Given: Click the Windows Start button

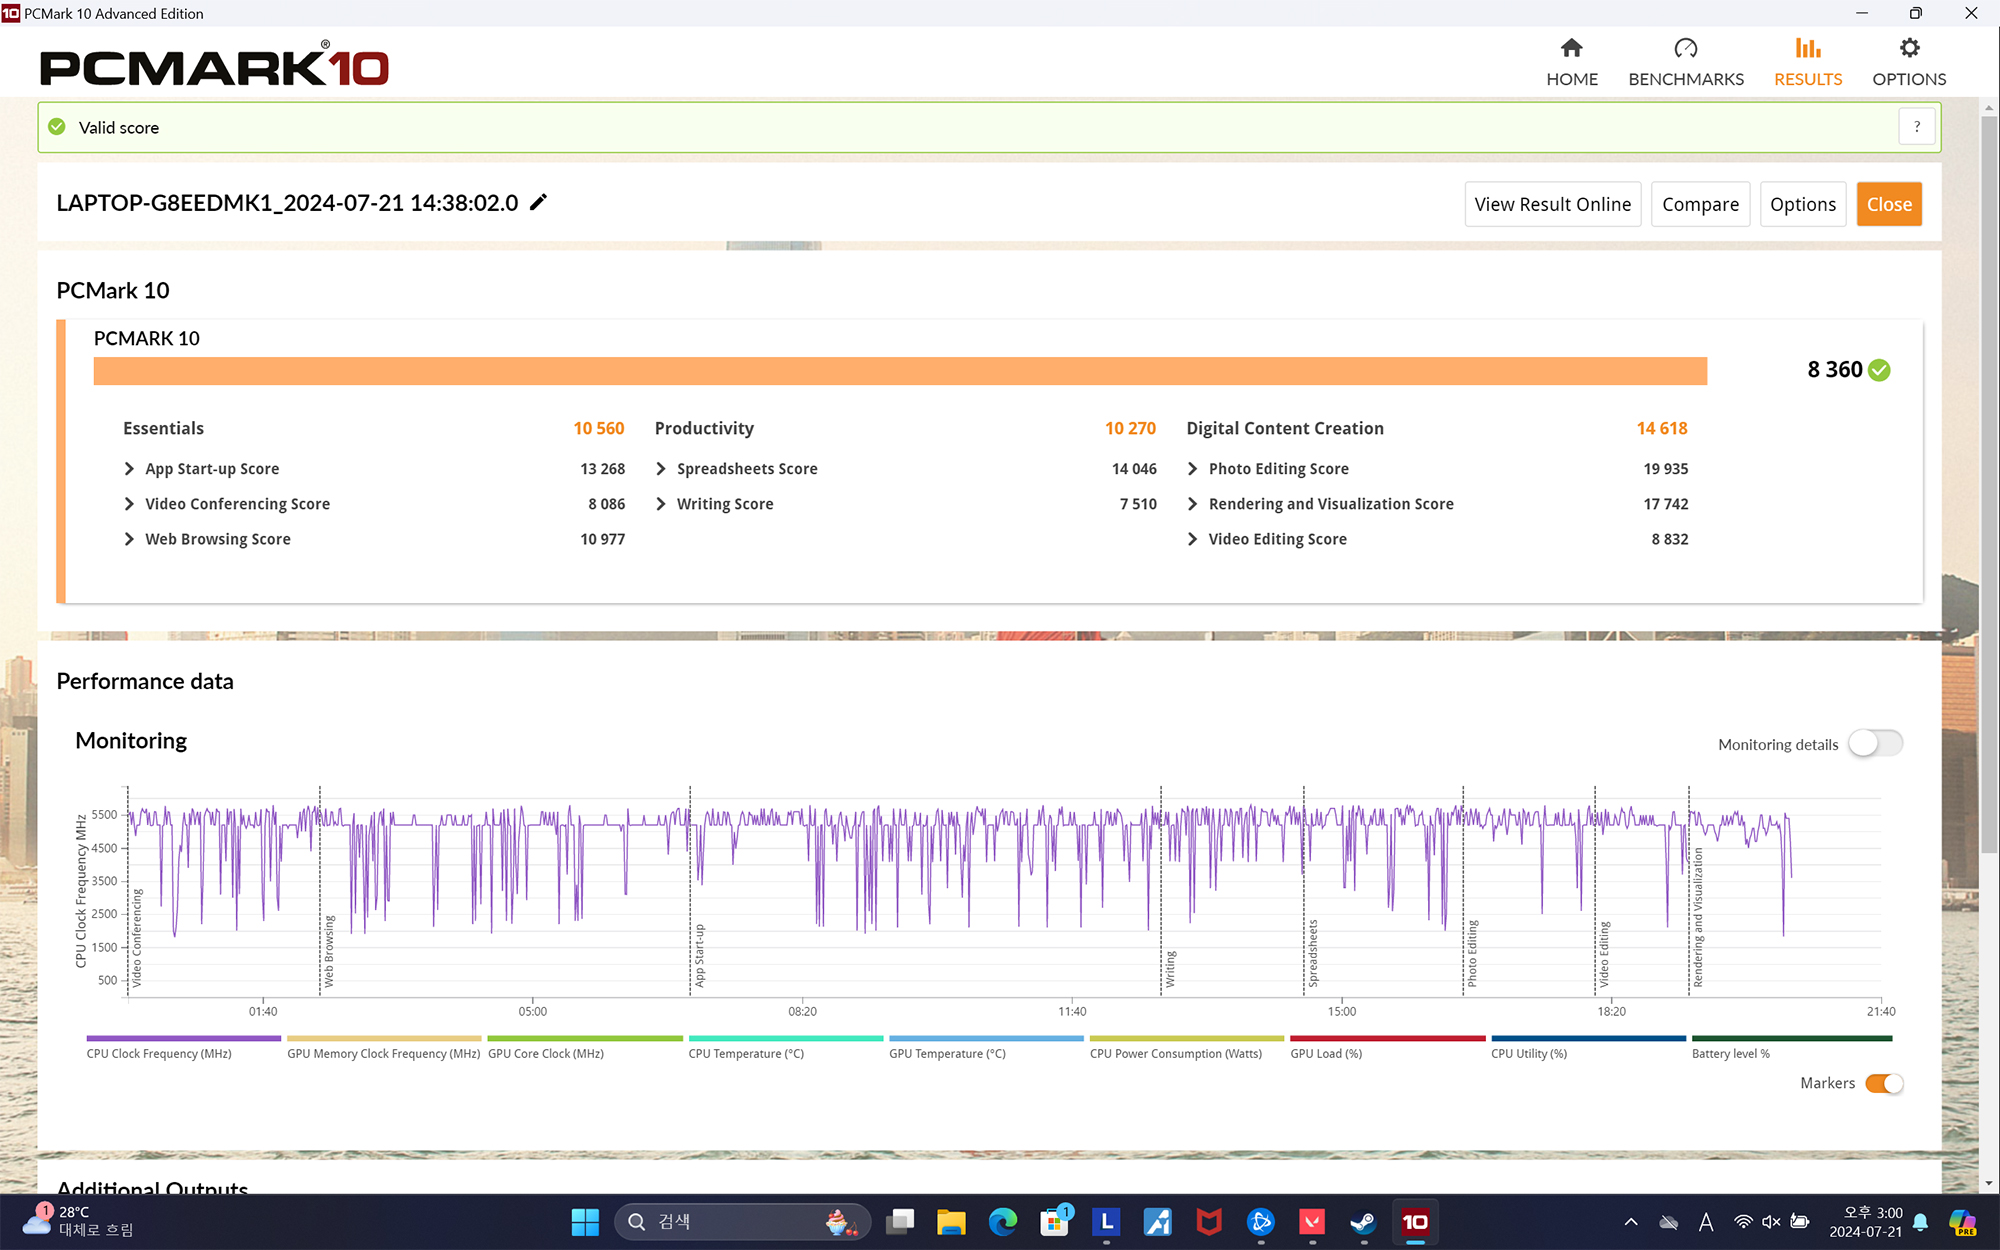Looking at the screenshot, I should (x=585, y=1221).
